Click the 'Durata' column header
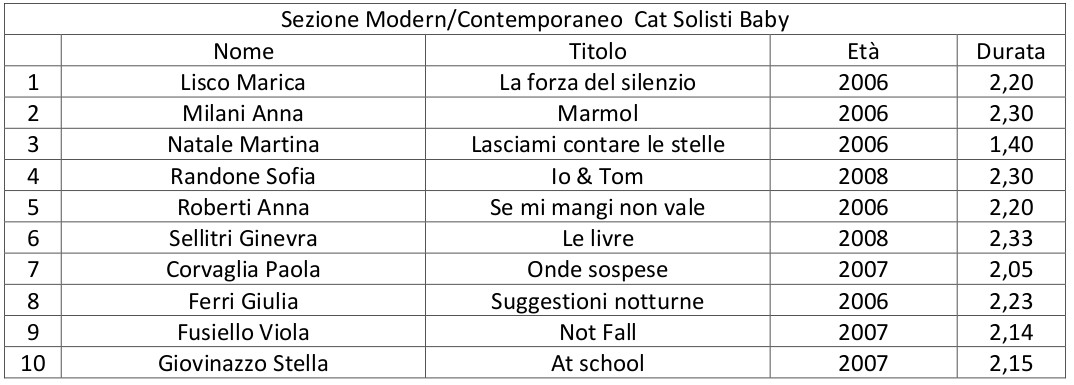 pos(1011,51)
